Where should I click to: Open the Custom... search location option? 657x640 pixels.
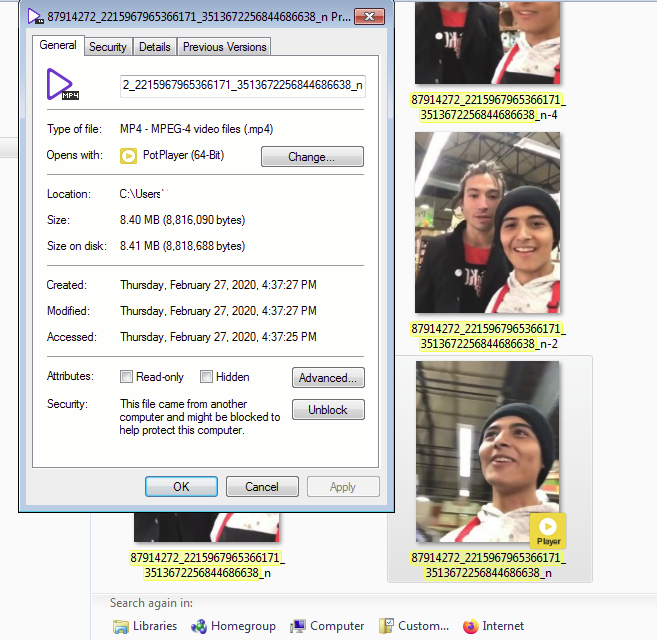[x=414, y=626]
